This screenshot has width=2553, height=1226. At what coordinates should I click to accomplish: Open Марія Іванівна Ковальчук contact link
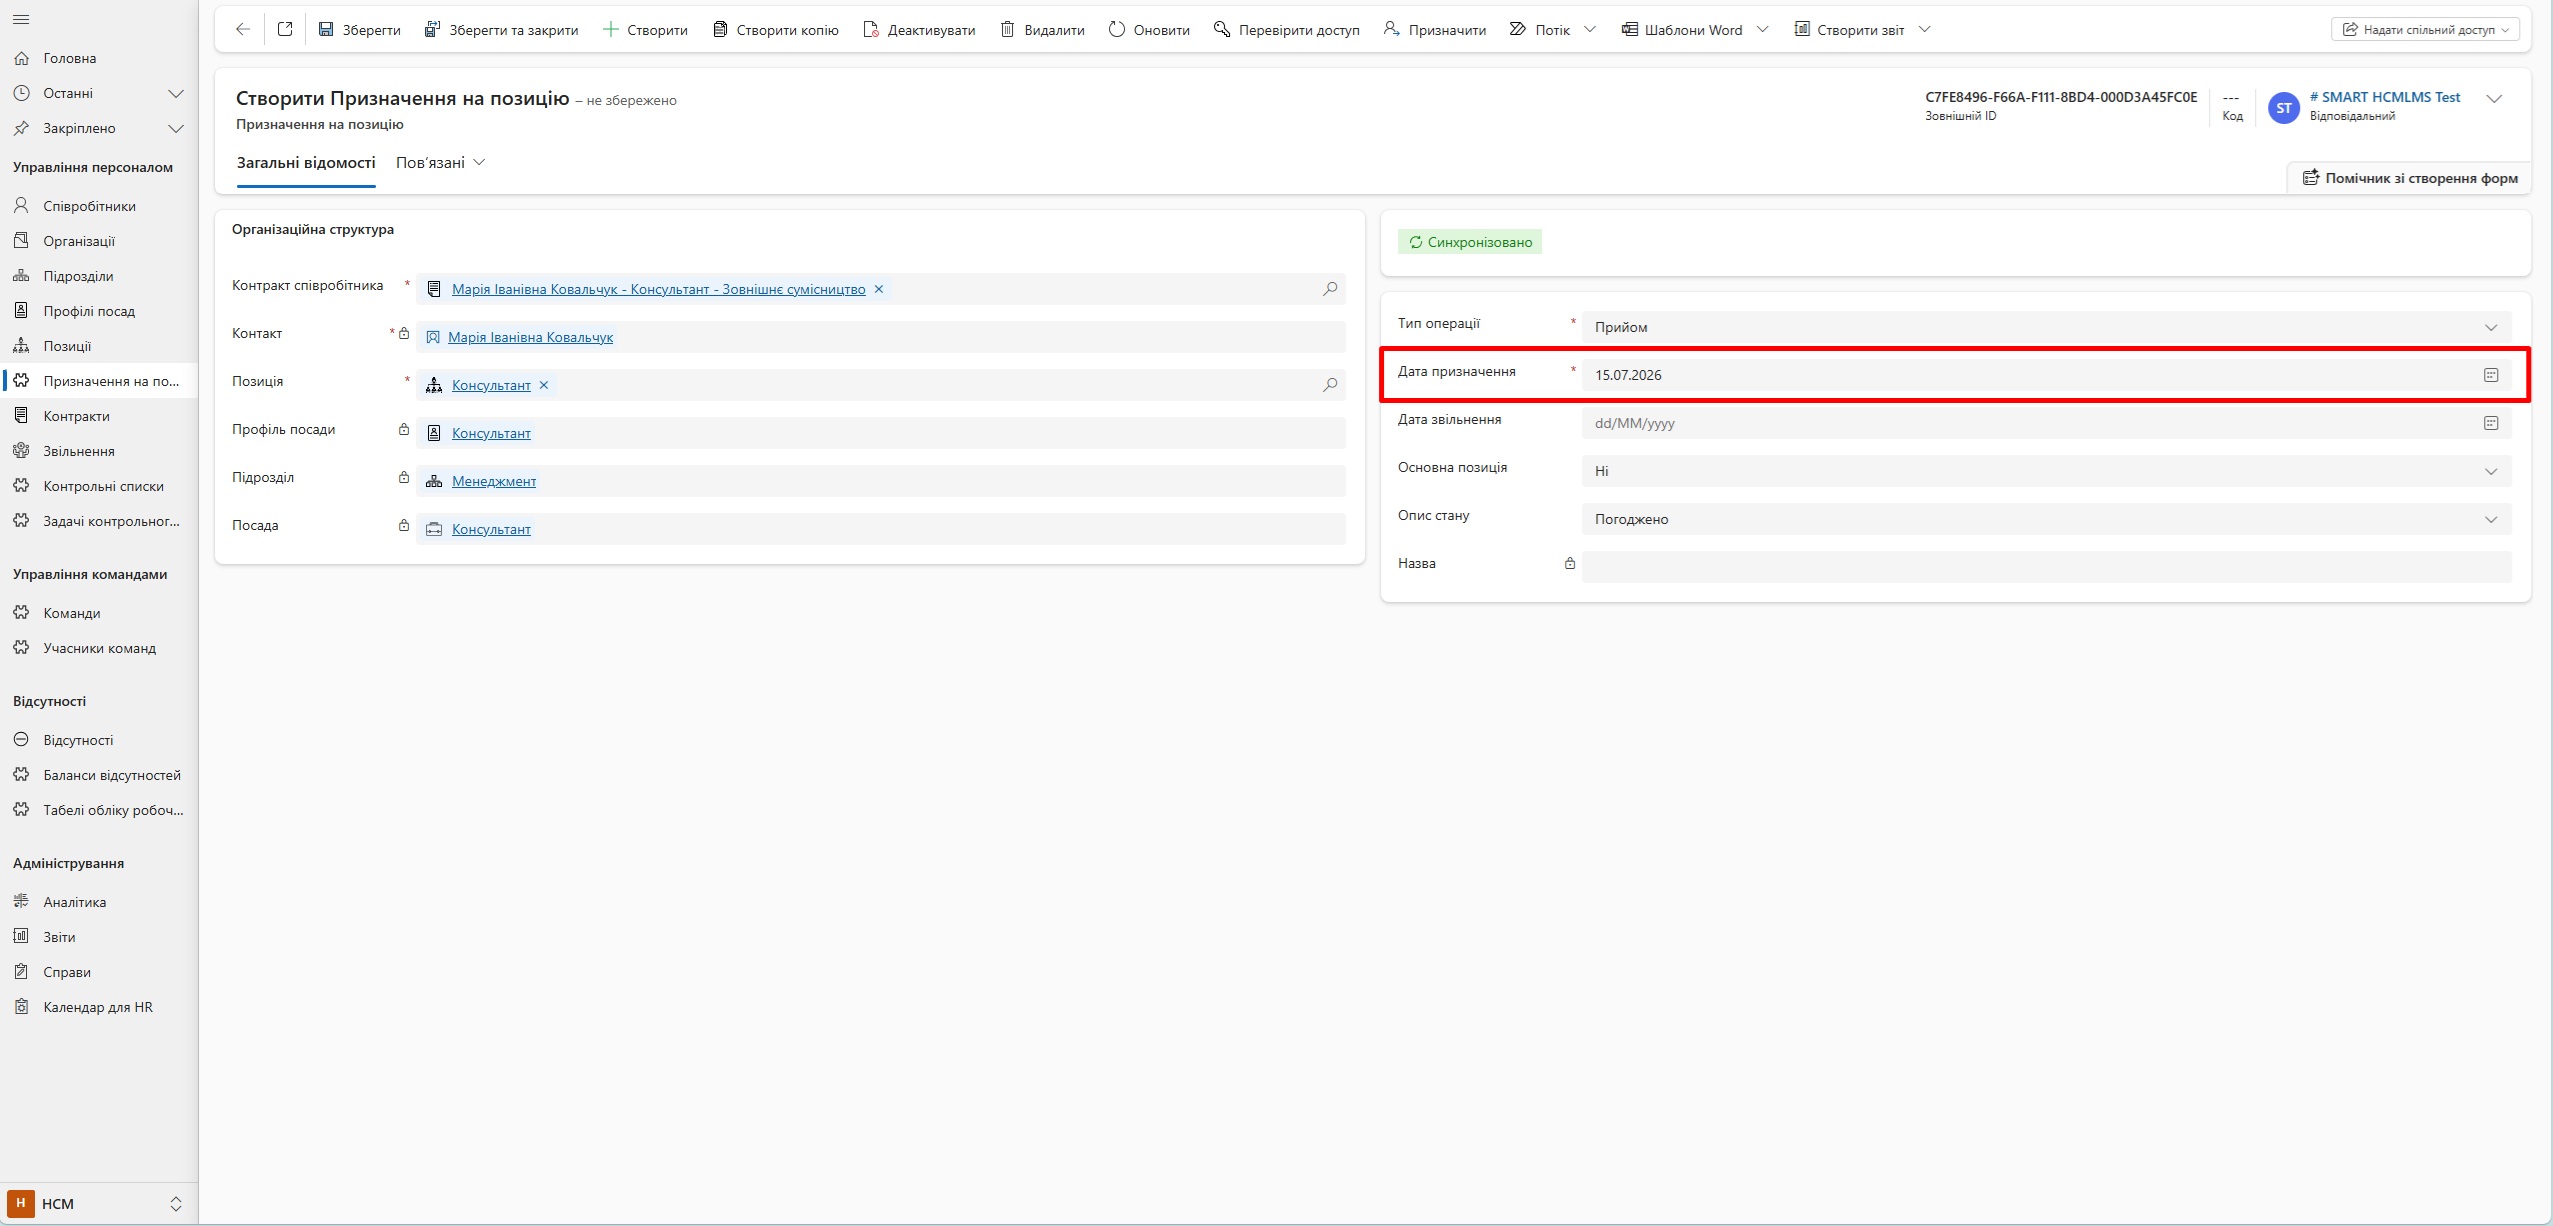[x=530, y=337]
